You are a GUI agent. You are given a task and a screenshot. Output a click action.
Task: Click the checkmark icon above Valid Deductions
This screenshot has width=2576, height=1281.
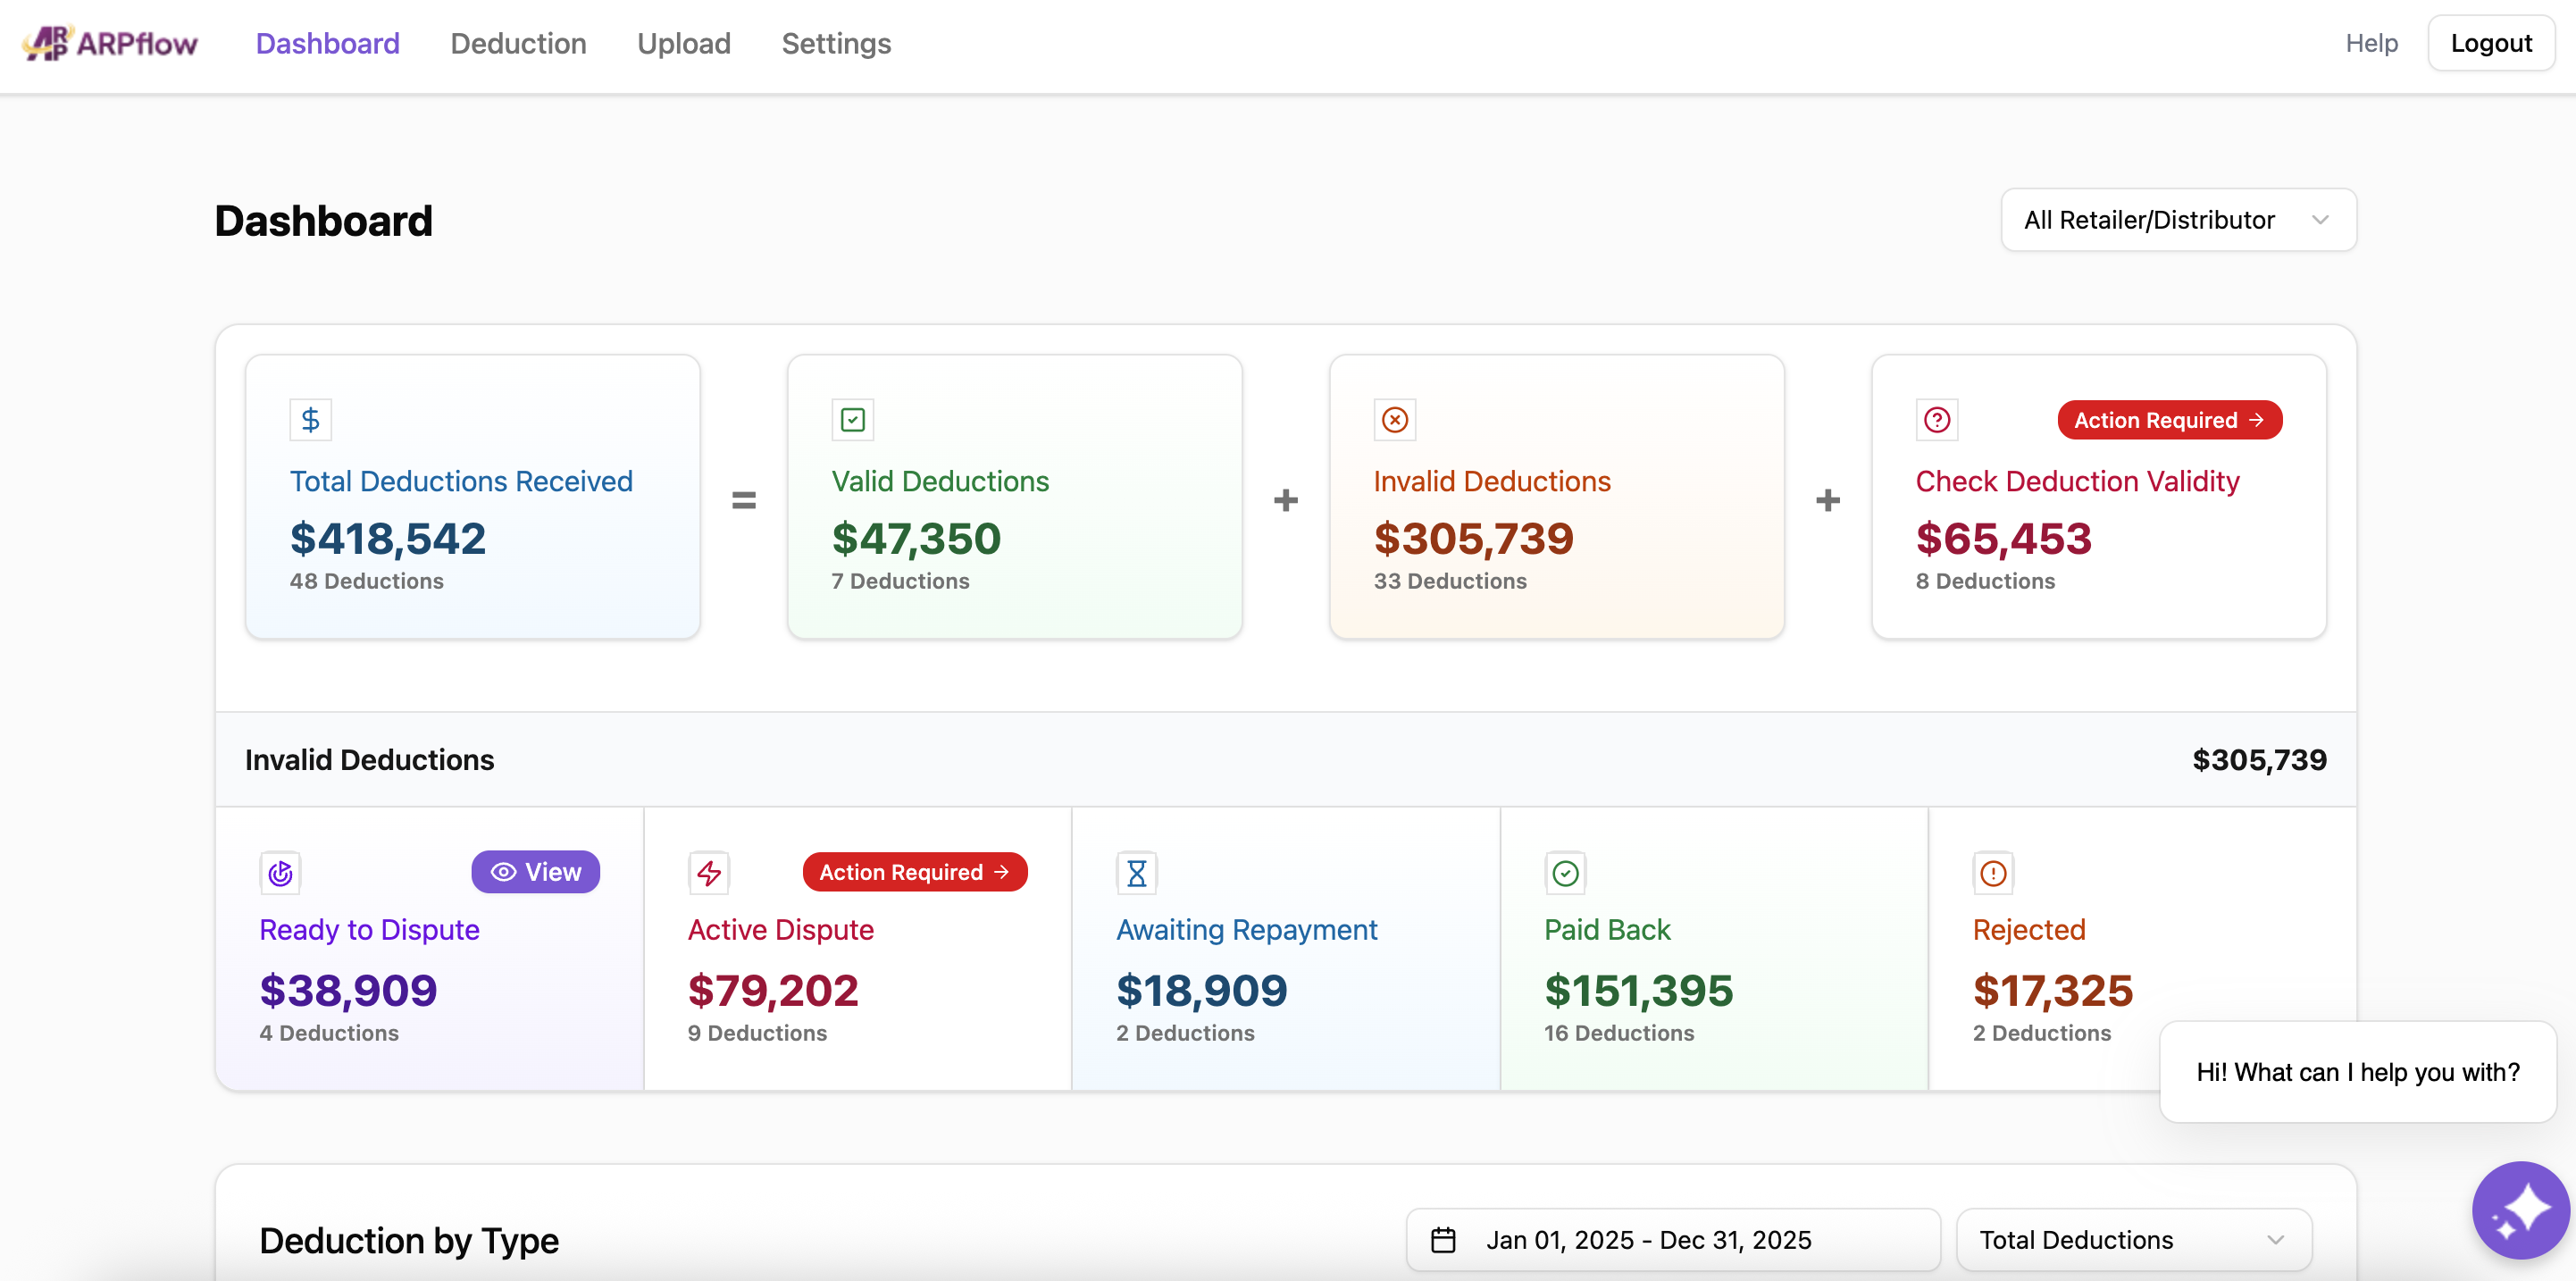point(852,419)
